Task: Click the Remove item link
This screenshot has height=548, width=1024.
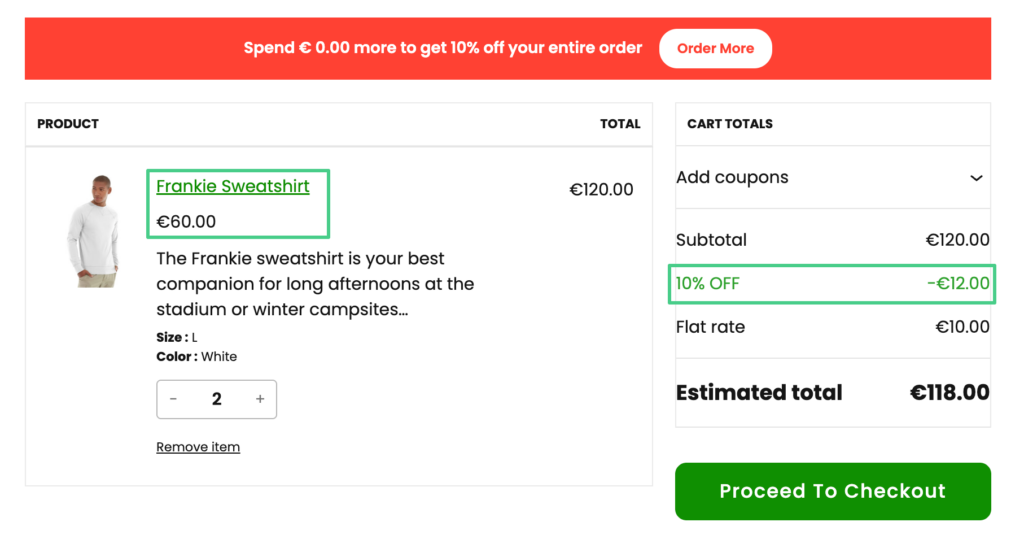Action: tap(198, 447)
